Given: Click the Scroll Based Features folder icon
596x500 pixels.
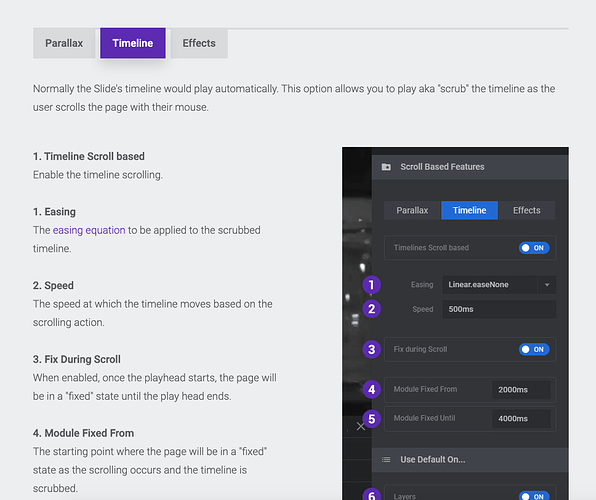Looking at the screenshot, I should tap(386, 167).
